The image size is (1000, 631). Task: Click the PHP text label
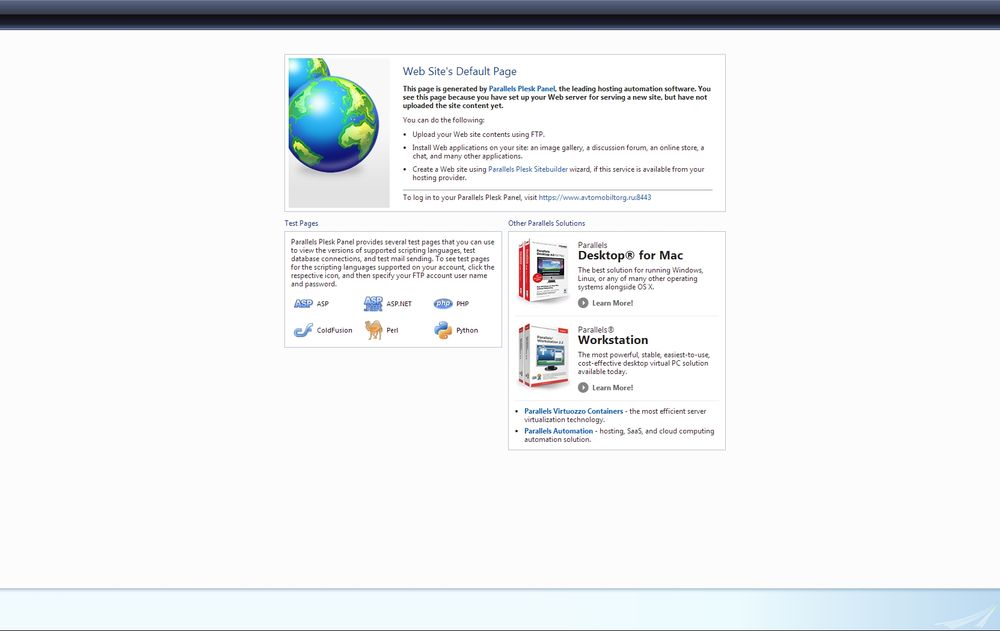tap(462, 304)
